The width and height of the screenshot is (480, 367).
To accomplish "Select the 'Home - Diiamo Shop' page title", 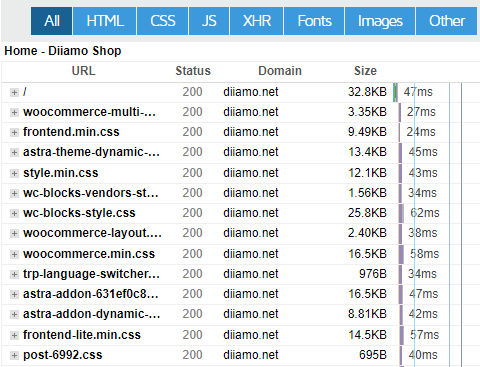I will pos(63,51).
